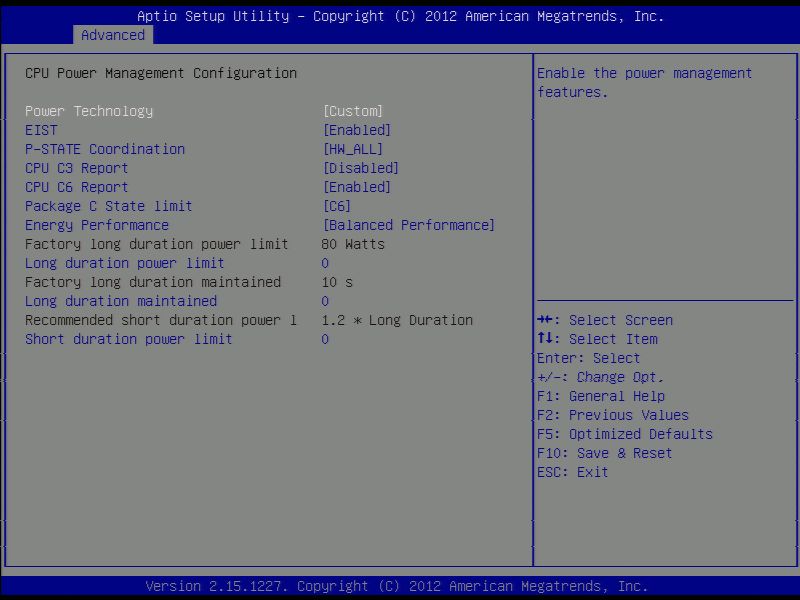
Task: Click the F10: Save & Reset hint
Action: [605, 453]
